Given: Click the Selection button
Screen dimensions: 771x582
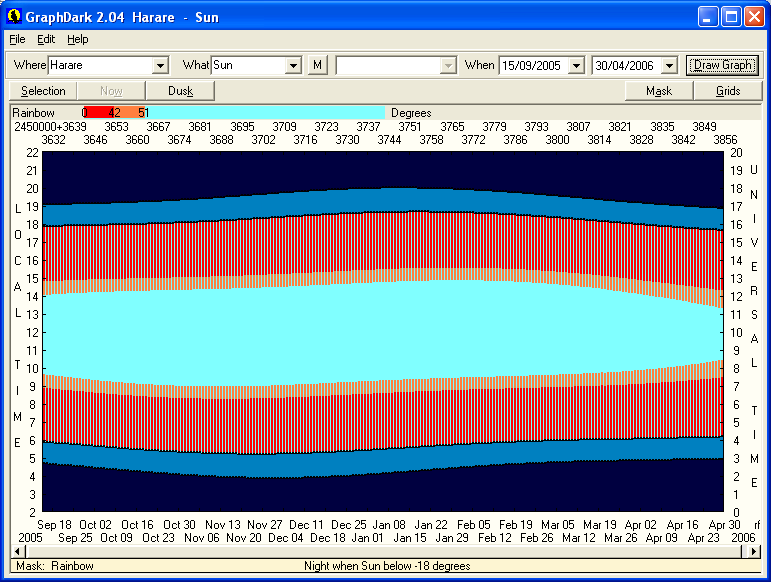Looking at the screenshot, I should point(43,91).
